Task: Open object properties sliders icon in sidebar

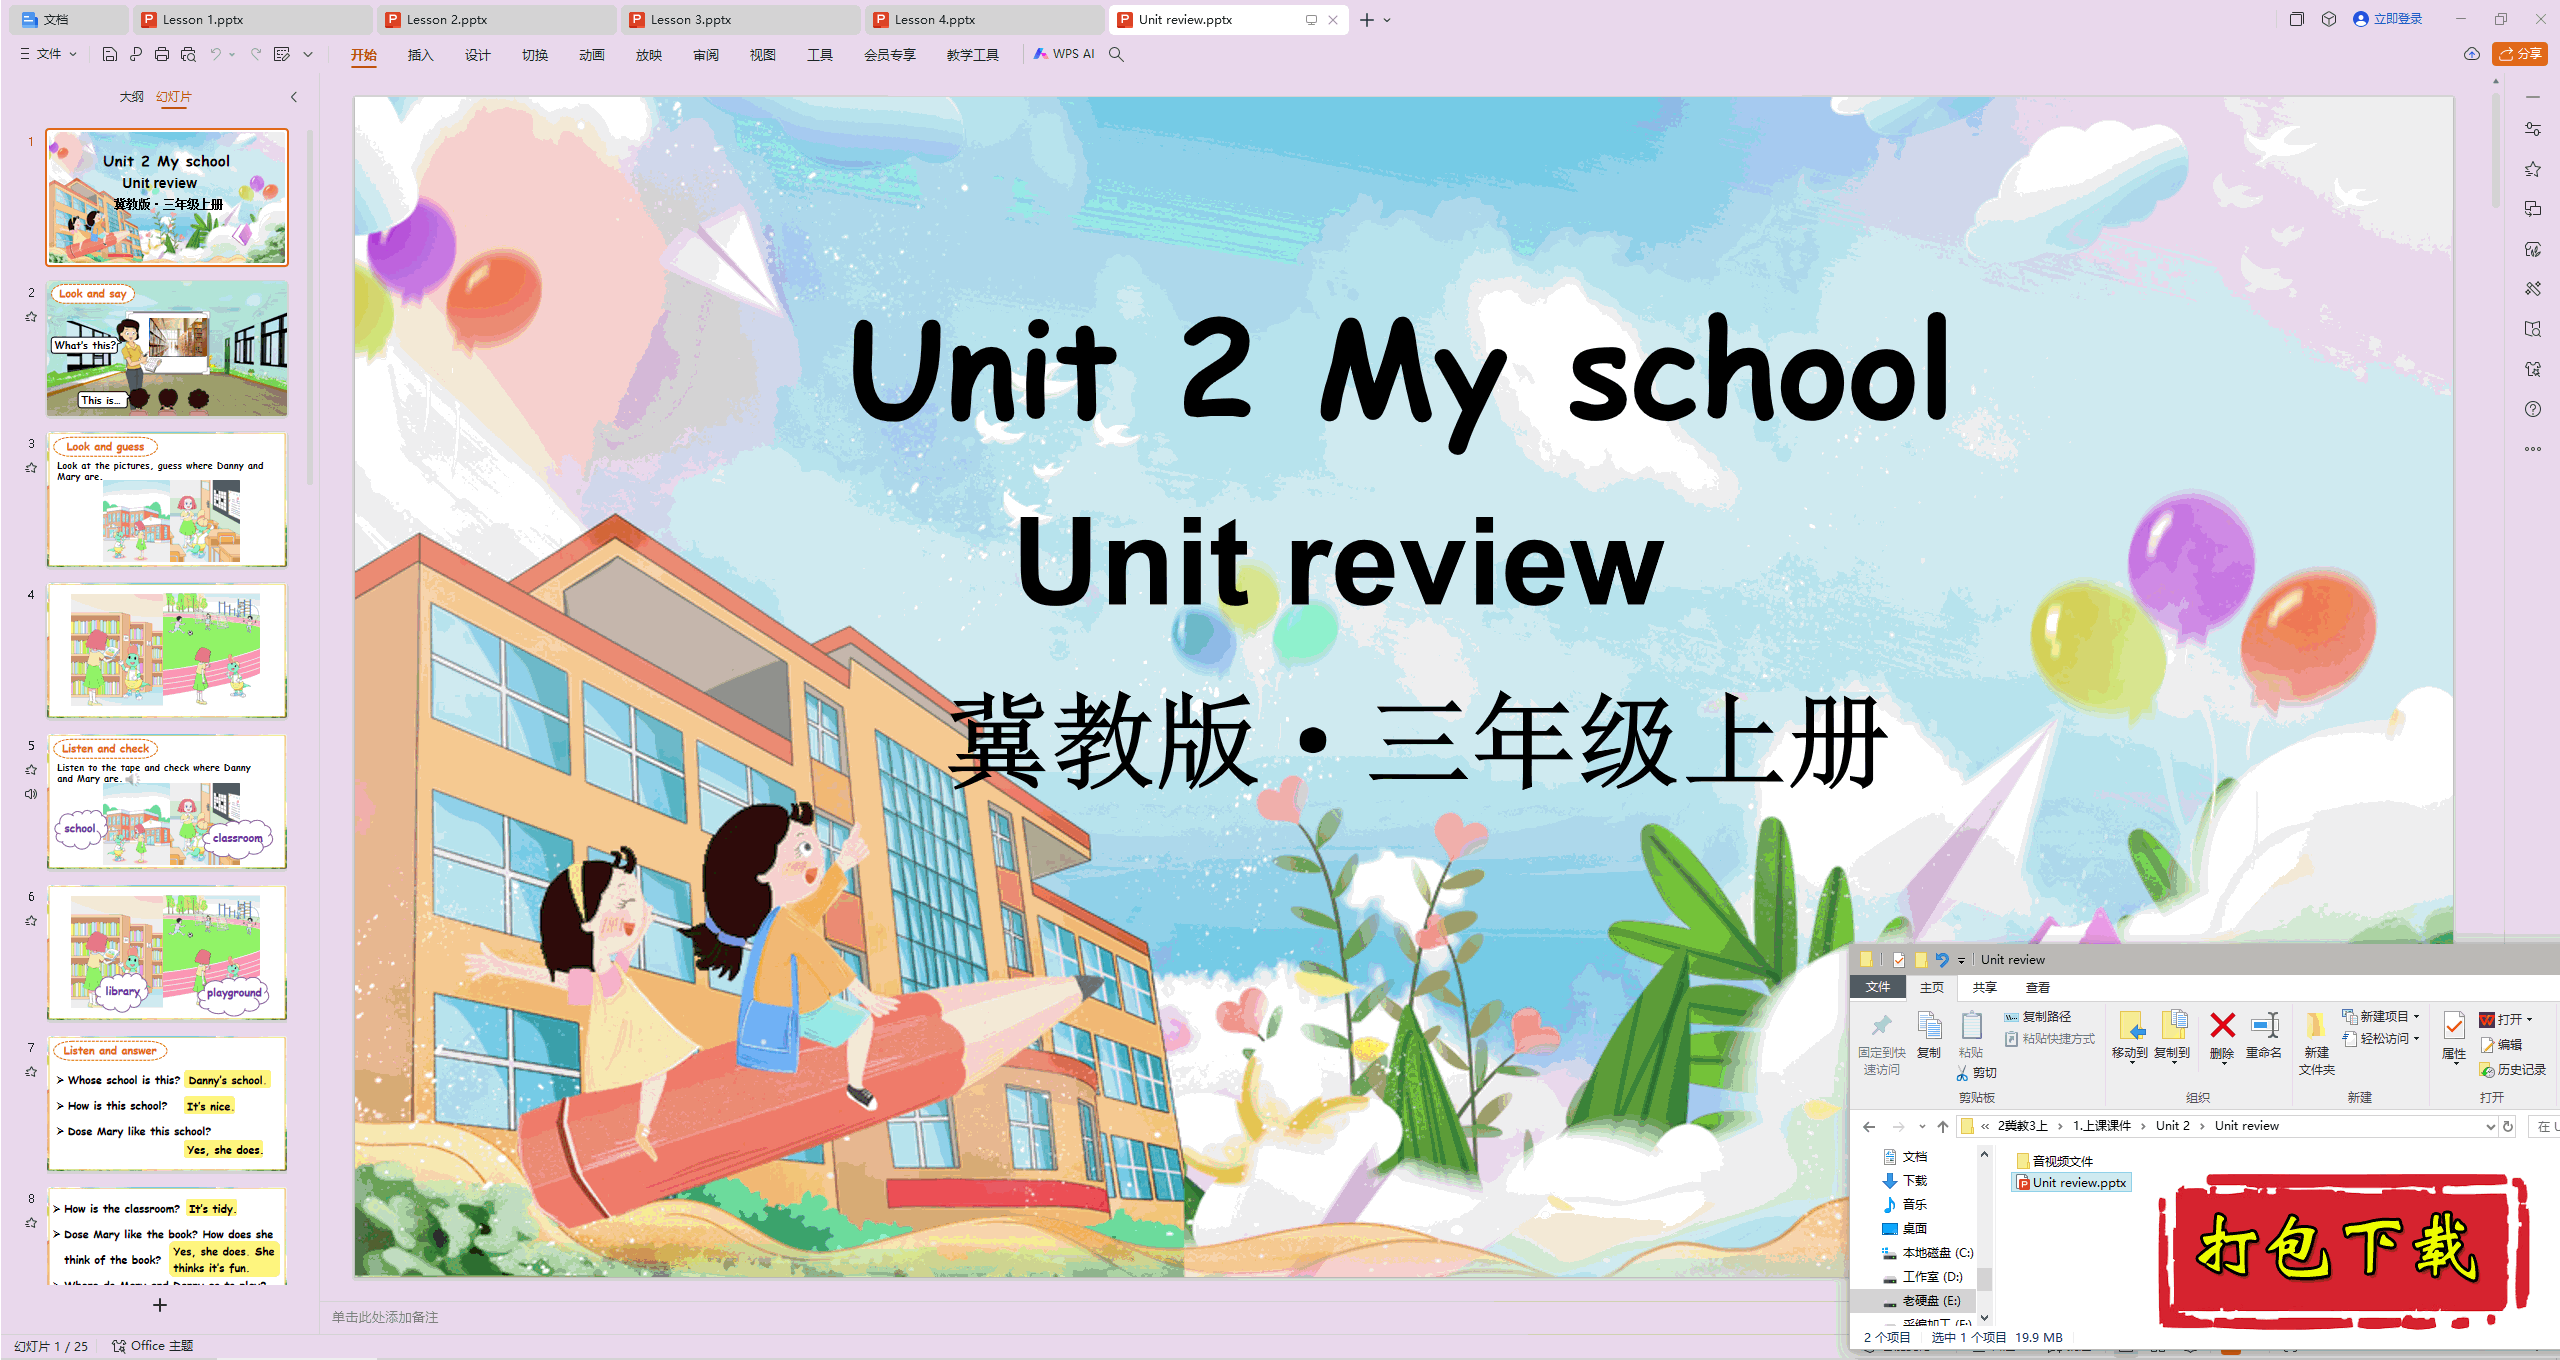Action: [2533, 129]
